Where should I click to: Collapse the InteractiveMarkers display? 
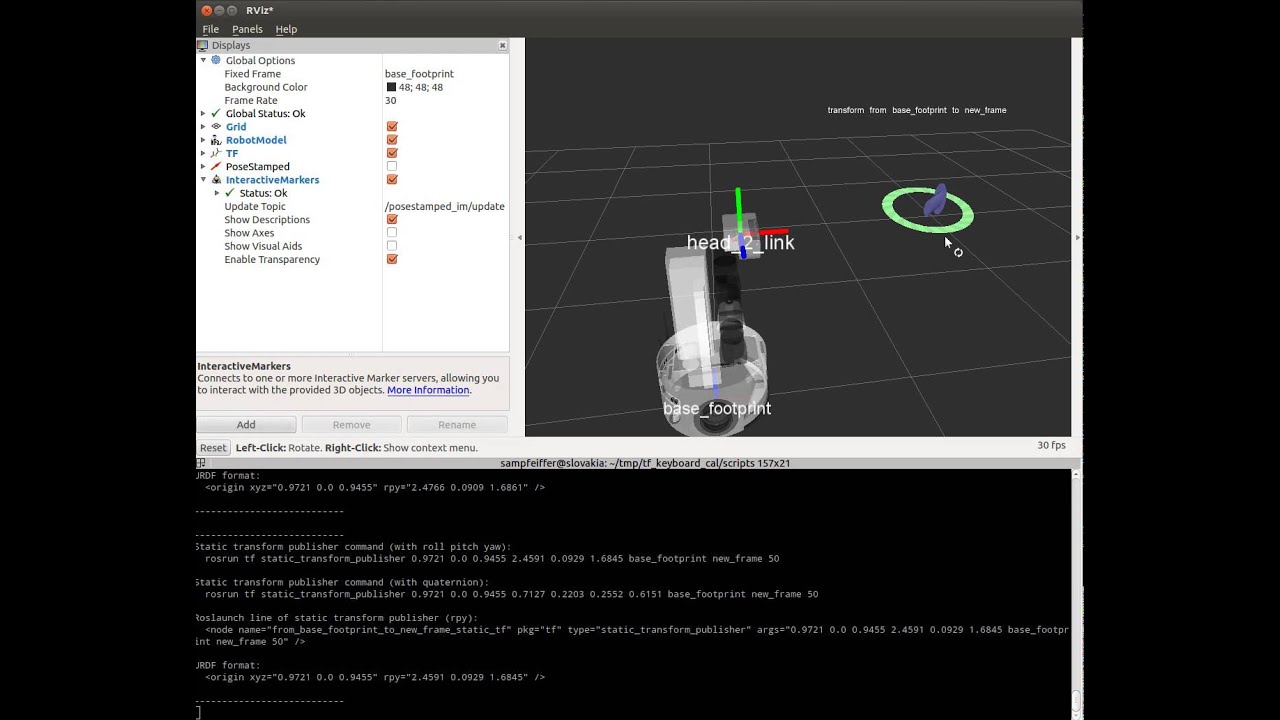point(203,180)
